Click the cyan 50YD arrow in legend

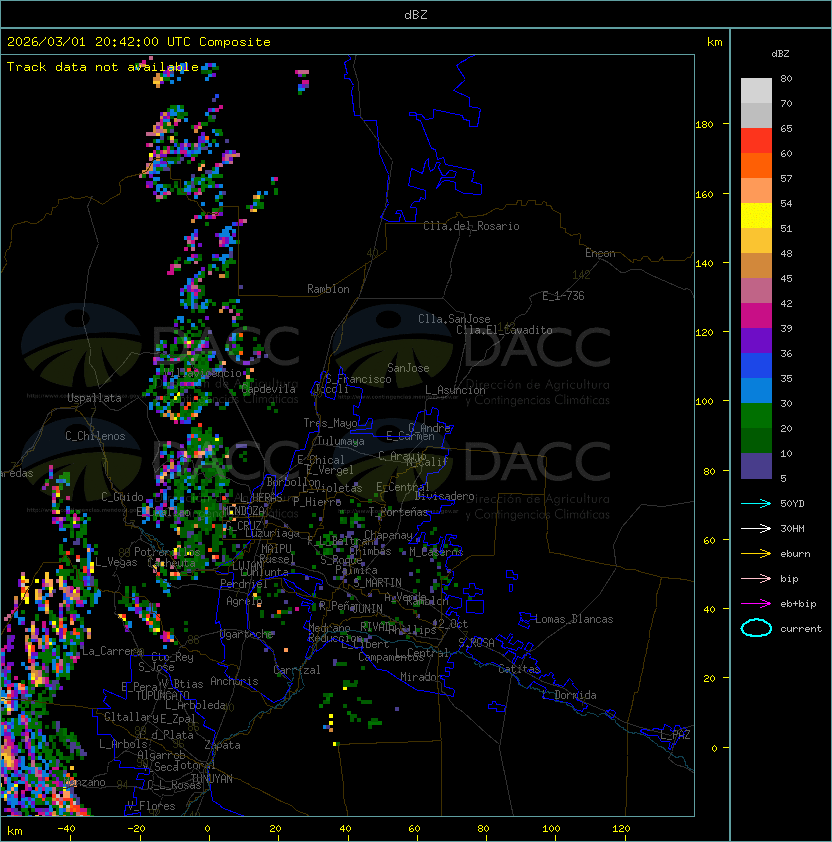[756, 503]
